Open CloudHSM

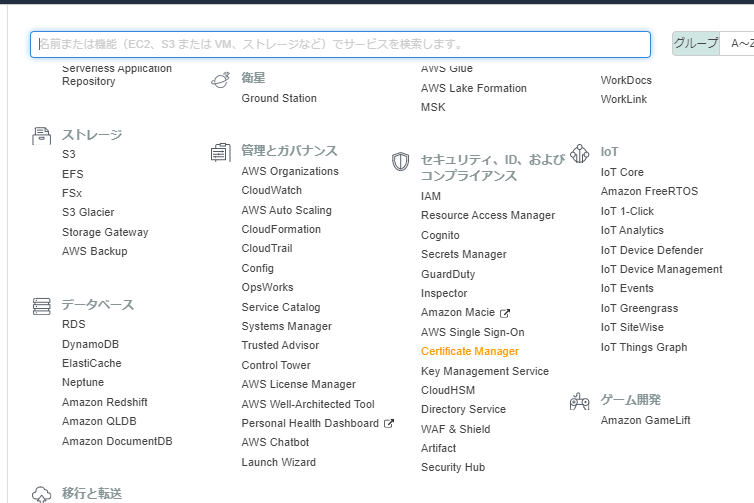point(448,390)
